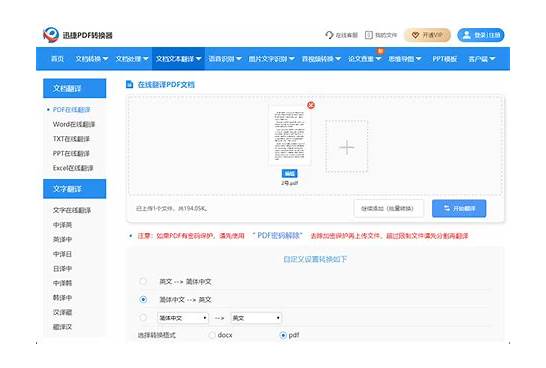The image size is (546, 368).
Task: Open 英译中 in sidebar
Action: coord(62,240)
